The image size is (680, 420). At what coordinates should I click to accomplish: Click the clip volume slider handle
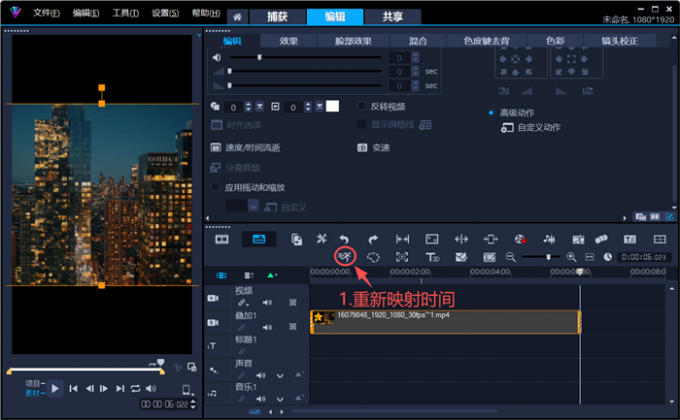pyautogui.click(x=259, y=57)
